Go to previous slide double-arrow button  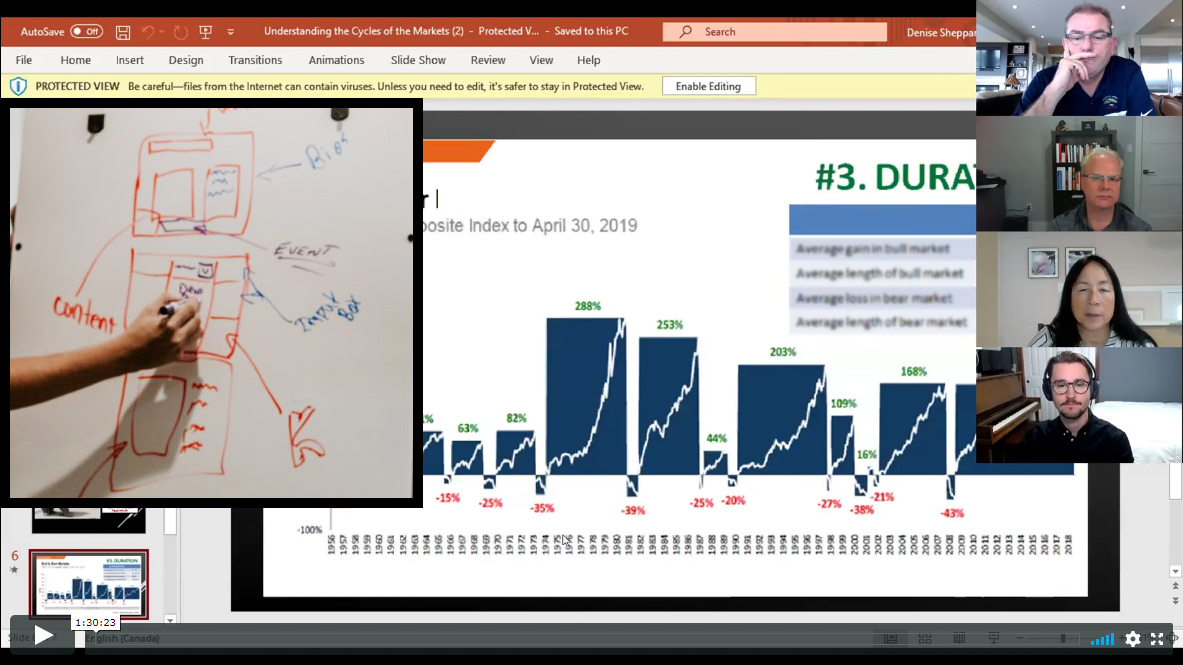click(1175, 586)
